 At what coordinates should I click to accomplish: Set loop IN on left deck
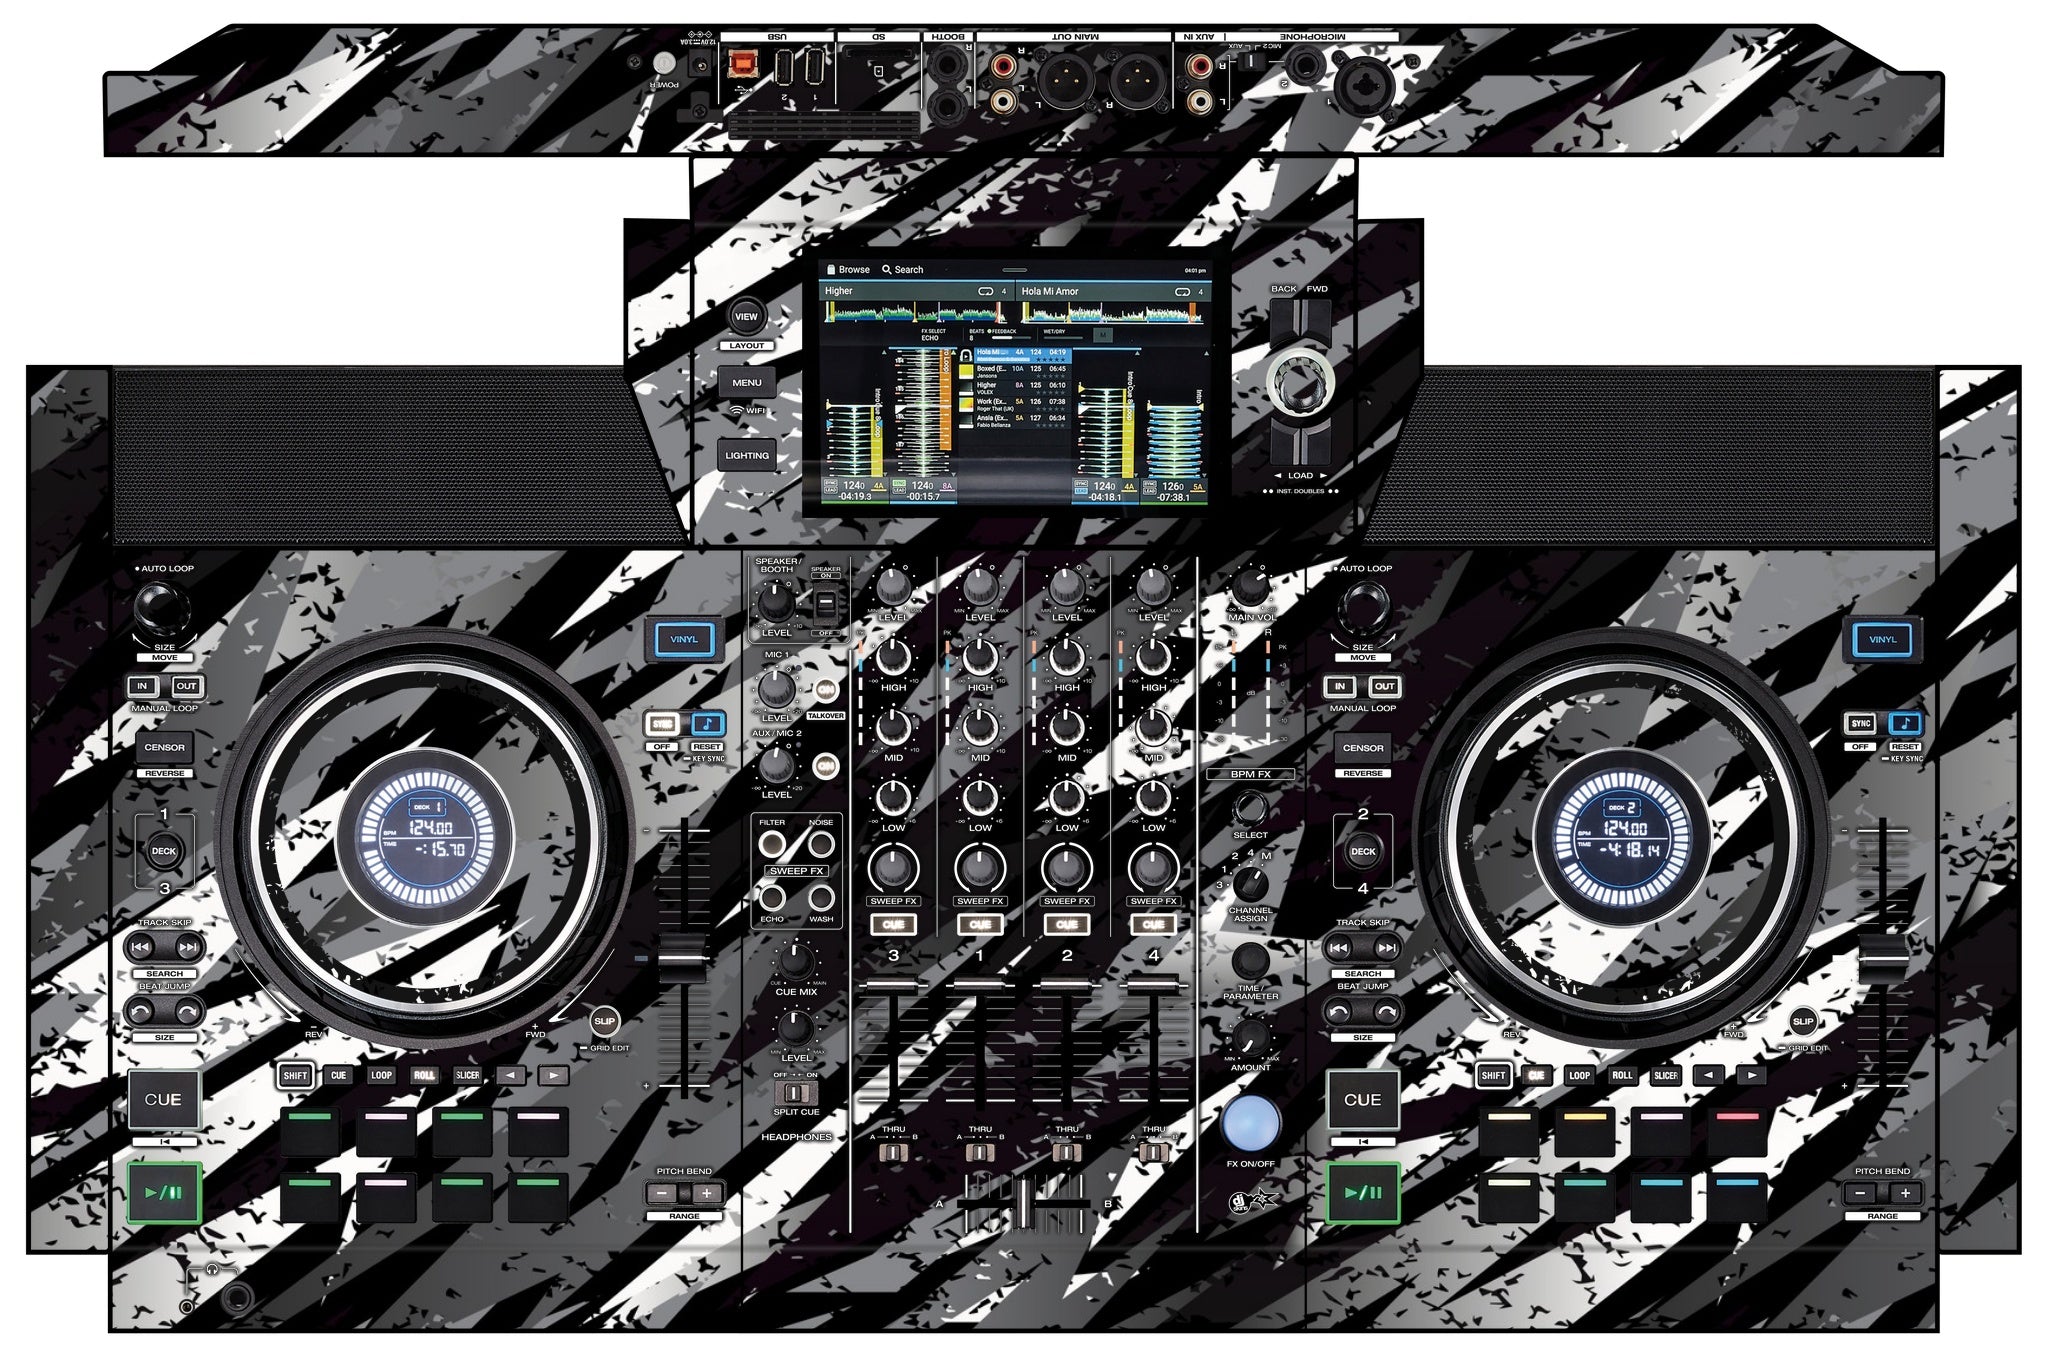click(142, 686)
